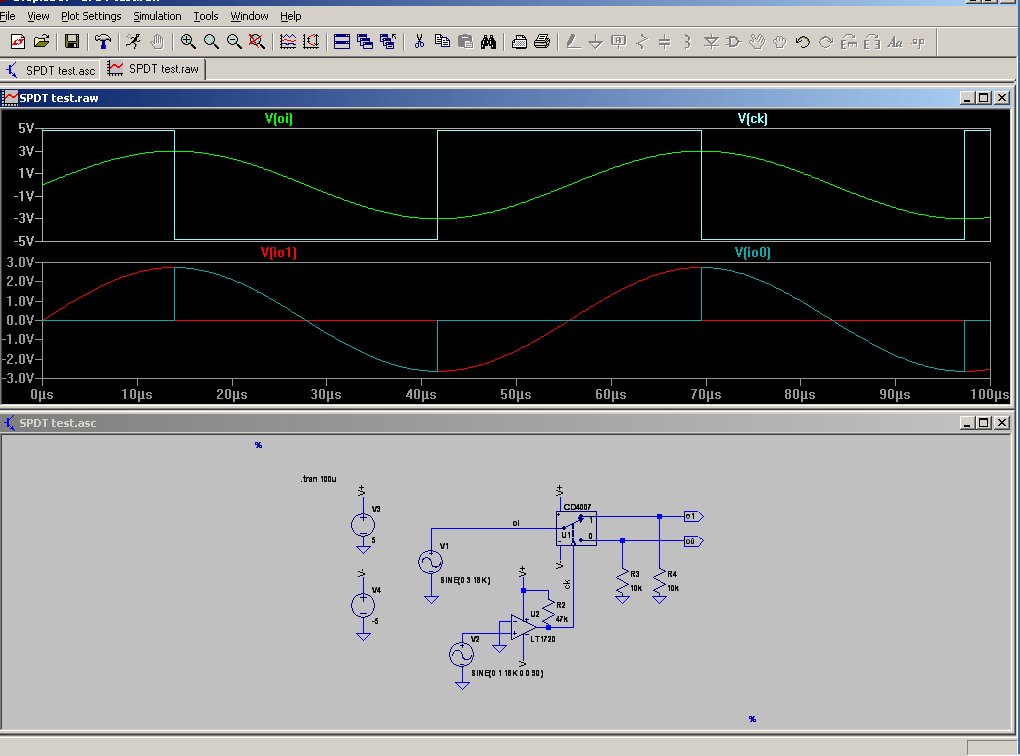
Task: Open the Plot Settings menu
Action: 91,16
